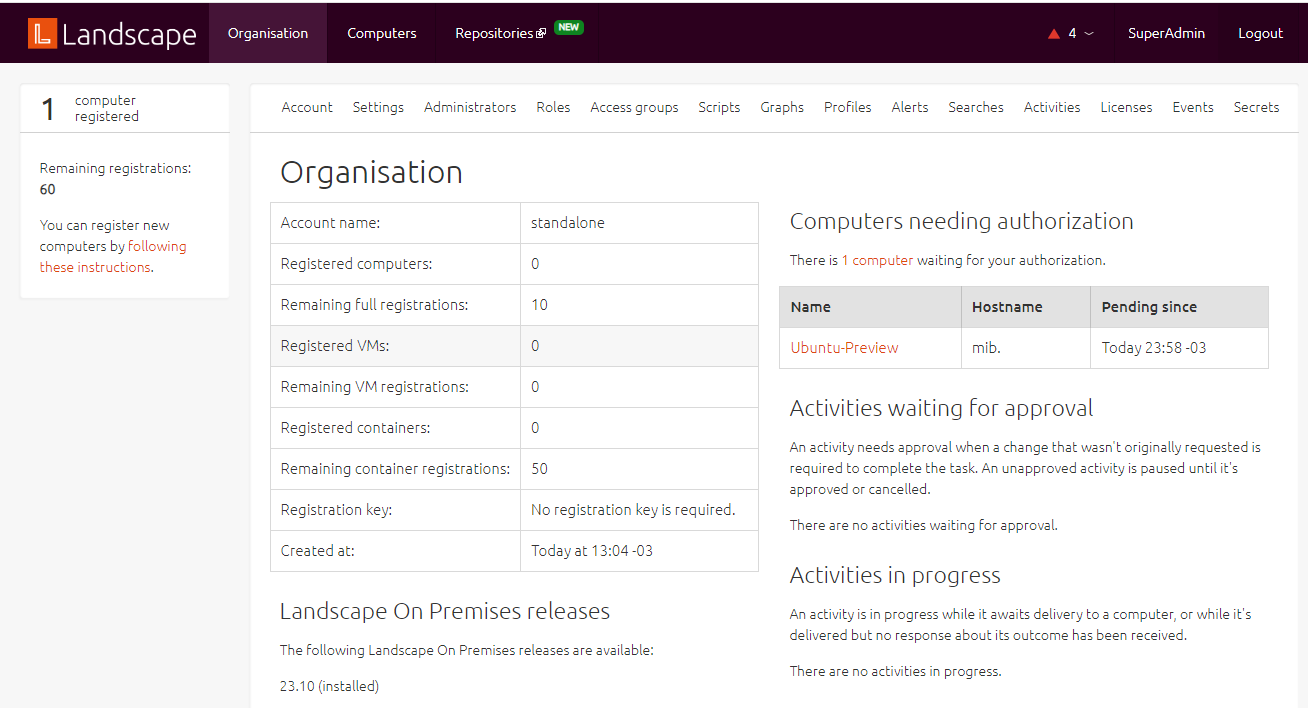
Task: Click the 'Remaining container registrations:' label
Action: click(x=396, y=469)
